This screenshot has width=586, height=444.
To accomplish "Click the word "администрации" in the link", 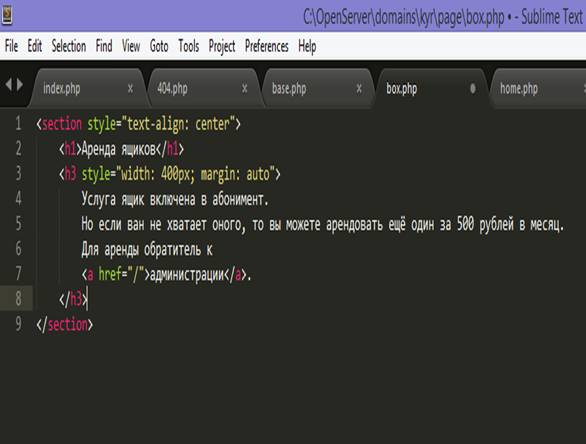I will click(x=187, y=274).
